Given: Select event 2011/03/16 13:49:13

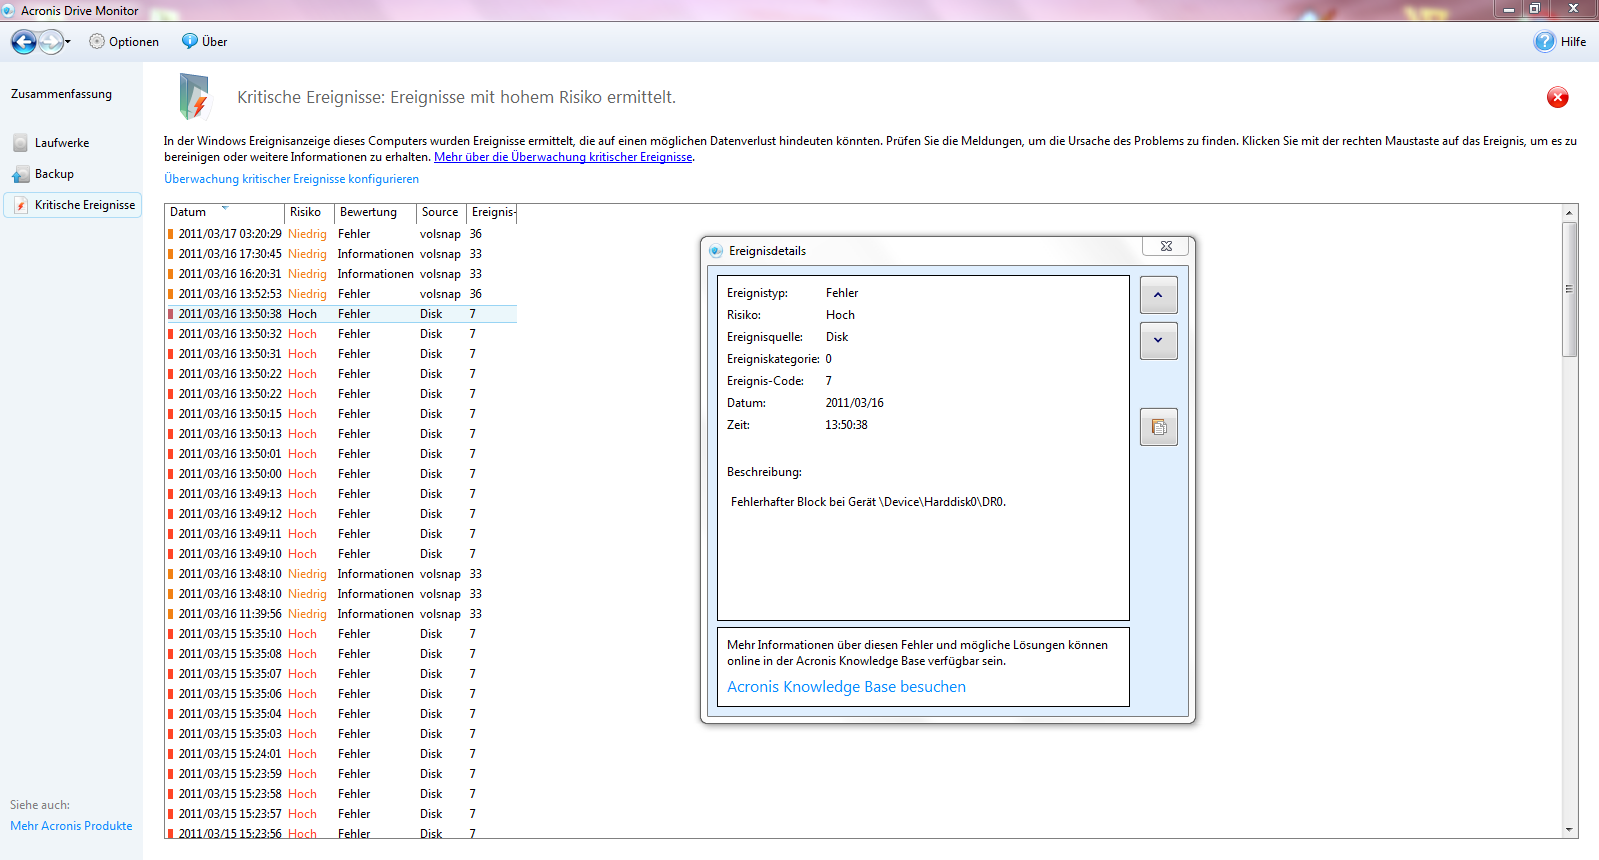Looking at the screenshot, I should 341,494.
